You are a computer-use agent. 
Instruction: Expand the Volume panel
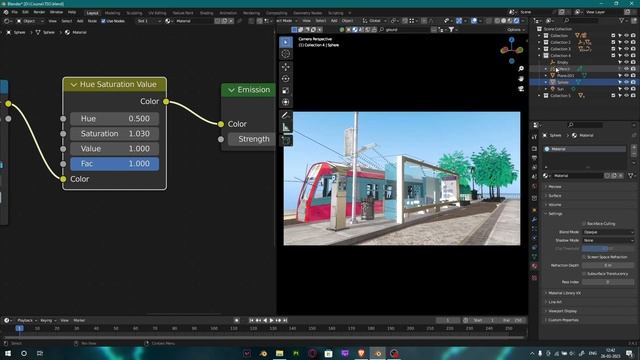pyautogui.click(x=555, y=205)
